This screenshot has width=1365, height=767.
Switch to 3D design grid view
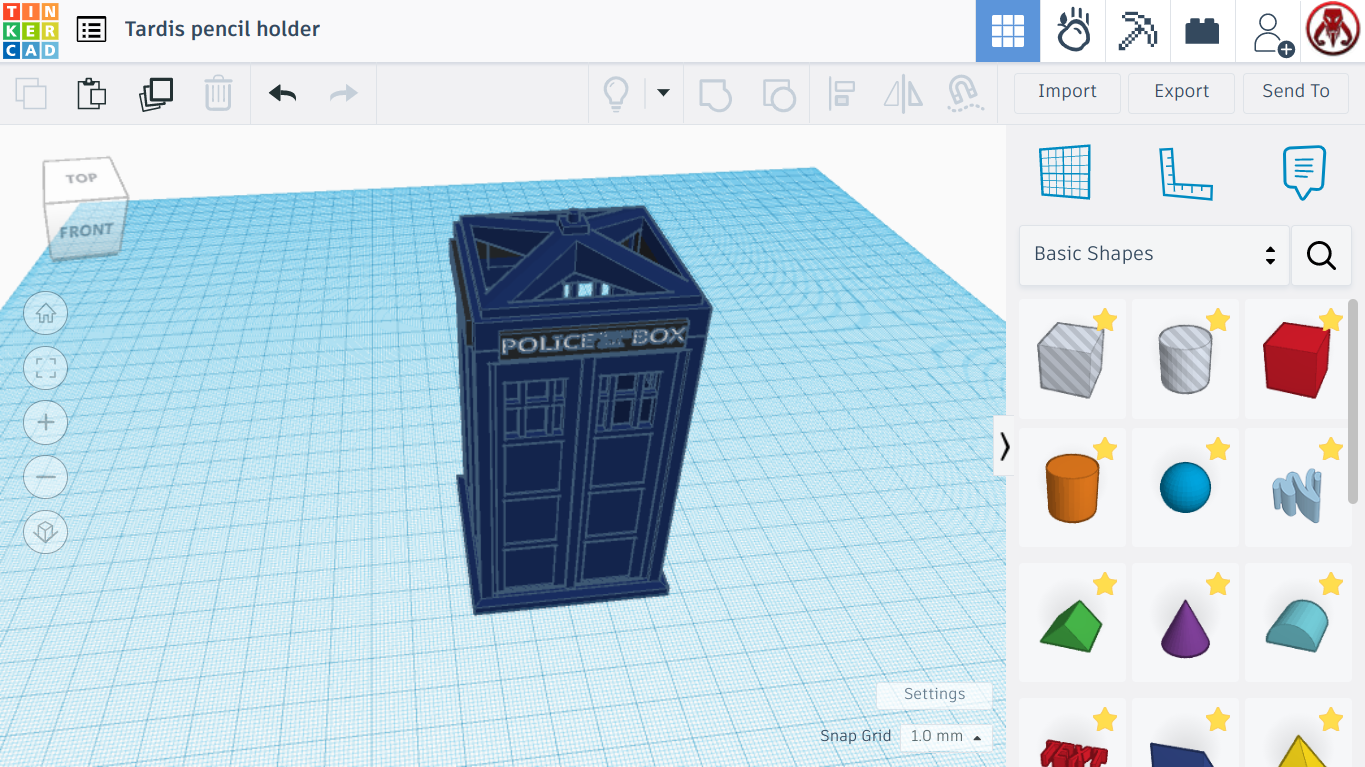coord(1007,31)
